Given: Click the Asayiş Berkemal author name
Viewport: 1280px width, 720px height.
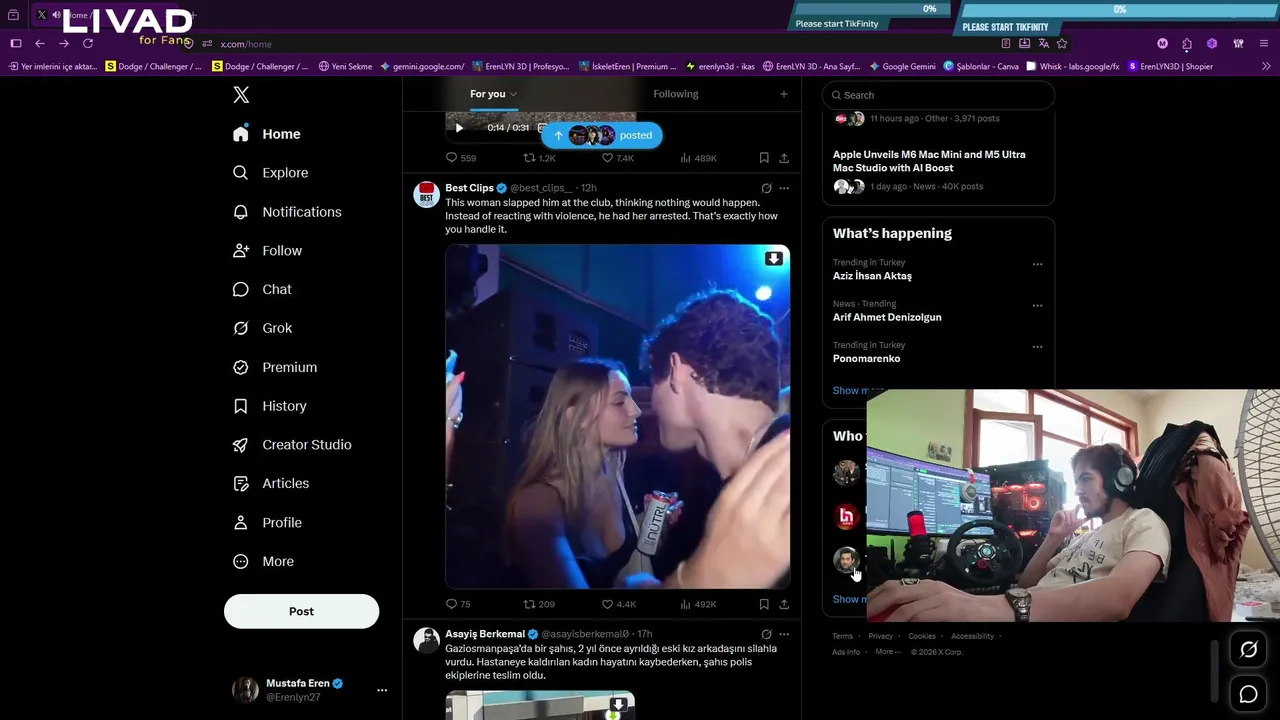Looking at the screenshot, I should point(485,634).
